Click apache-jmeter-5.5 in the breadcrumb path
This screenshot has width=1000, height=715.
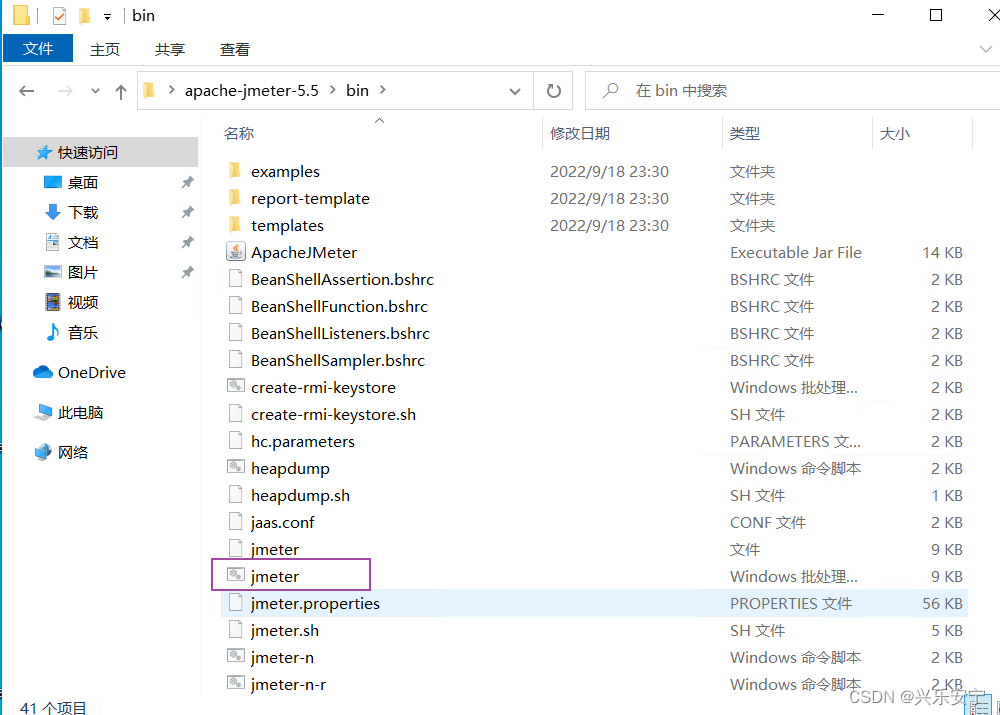251,91
